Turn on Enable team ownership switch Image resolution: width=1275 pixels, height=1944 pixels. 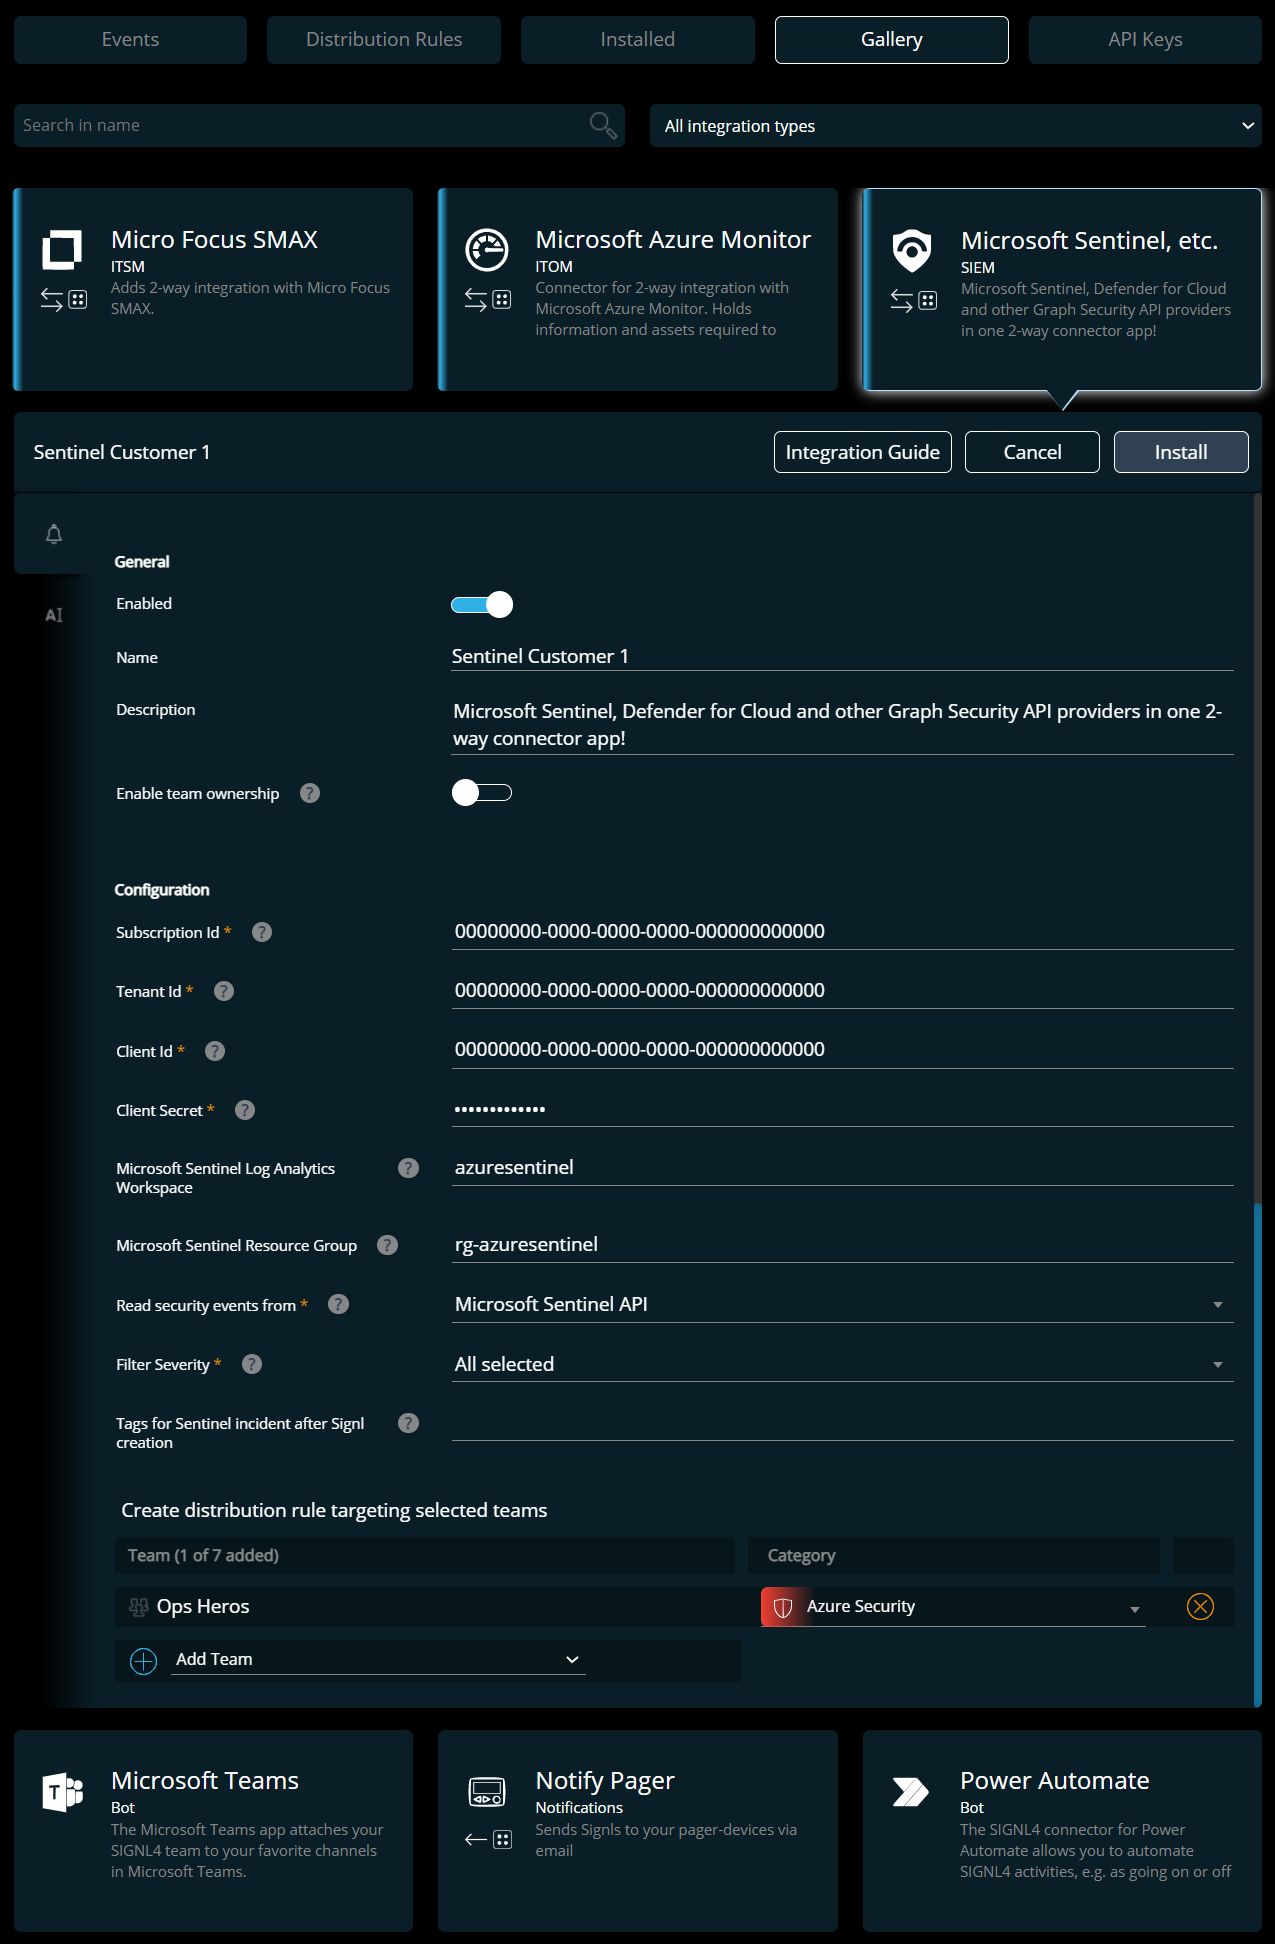(x=482, y=793)
